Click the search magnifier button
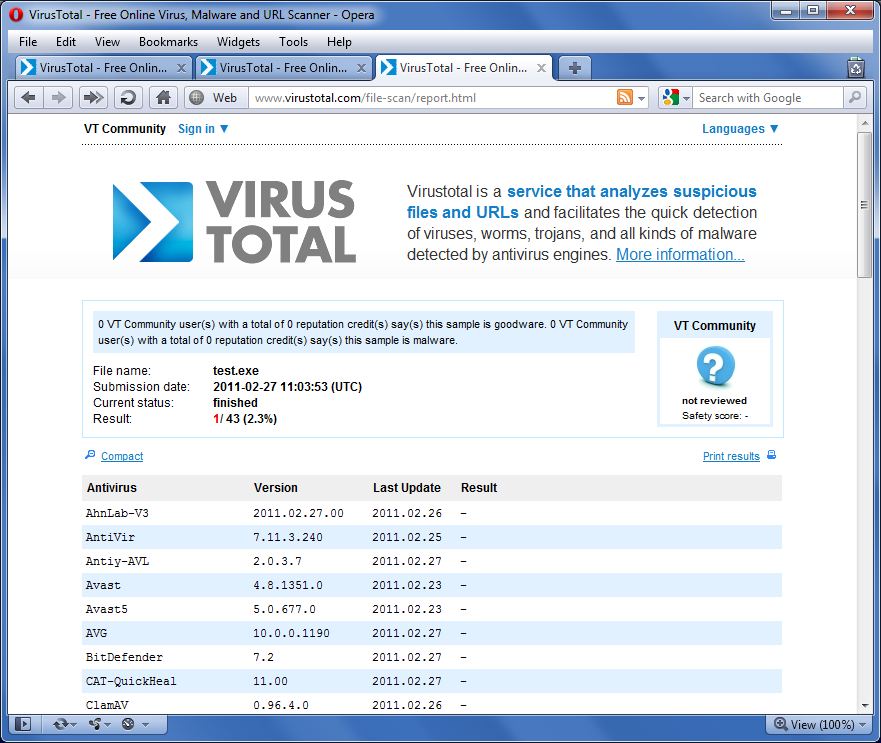 tap(855, 98)
